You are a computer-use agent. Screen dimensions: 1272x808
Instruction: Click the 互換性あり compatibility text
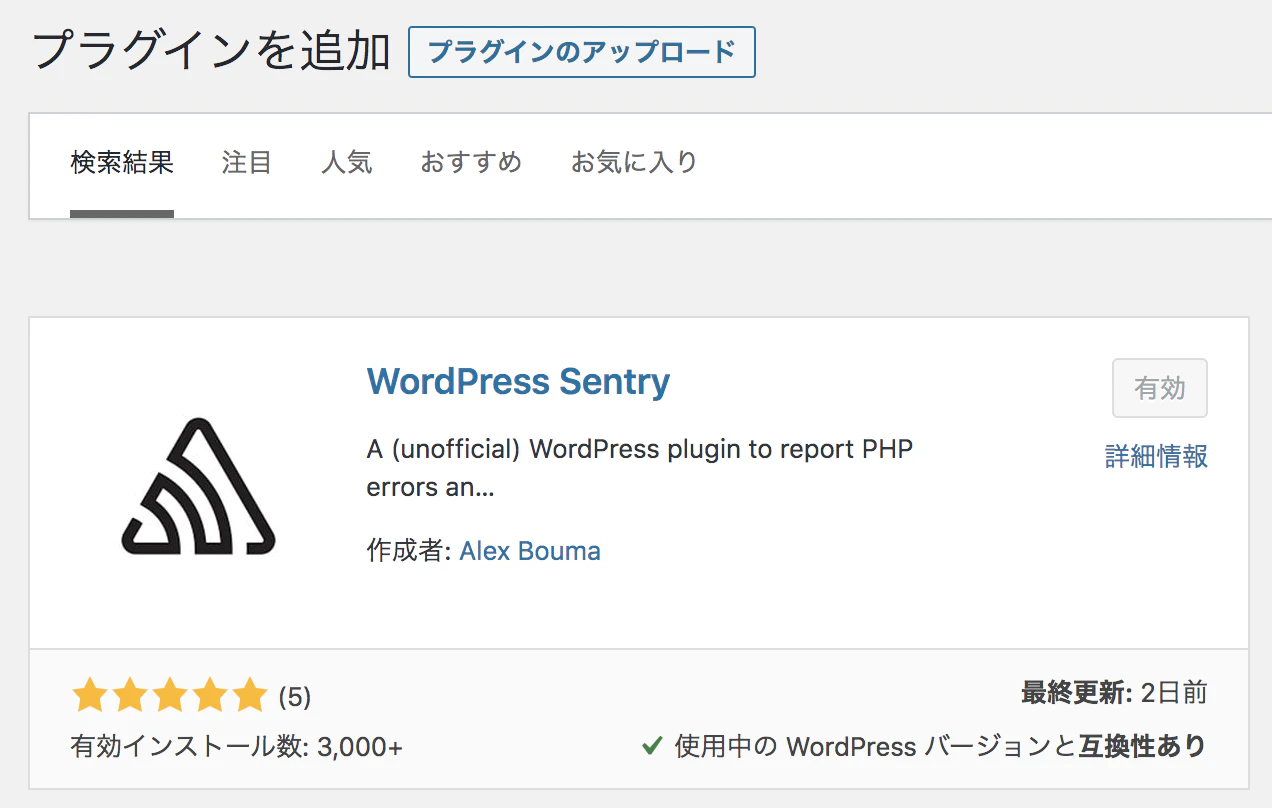[1142, 746]
